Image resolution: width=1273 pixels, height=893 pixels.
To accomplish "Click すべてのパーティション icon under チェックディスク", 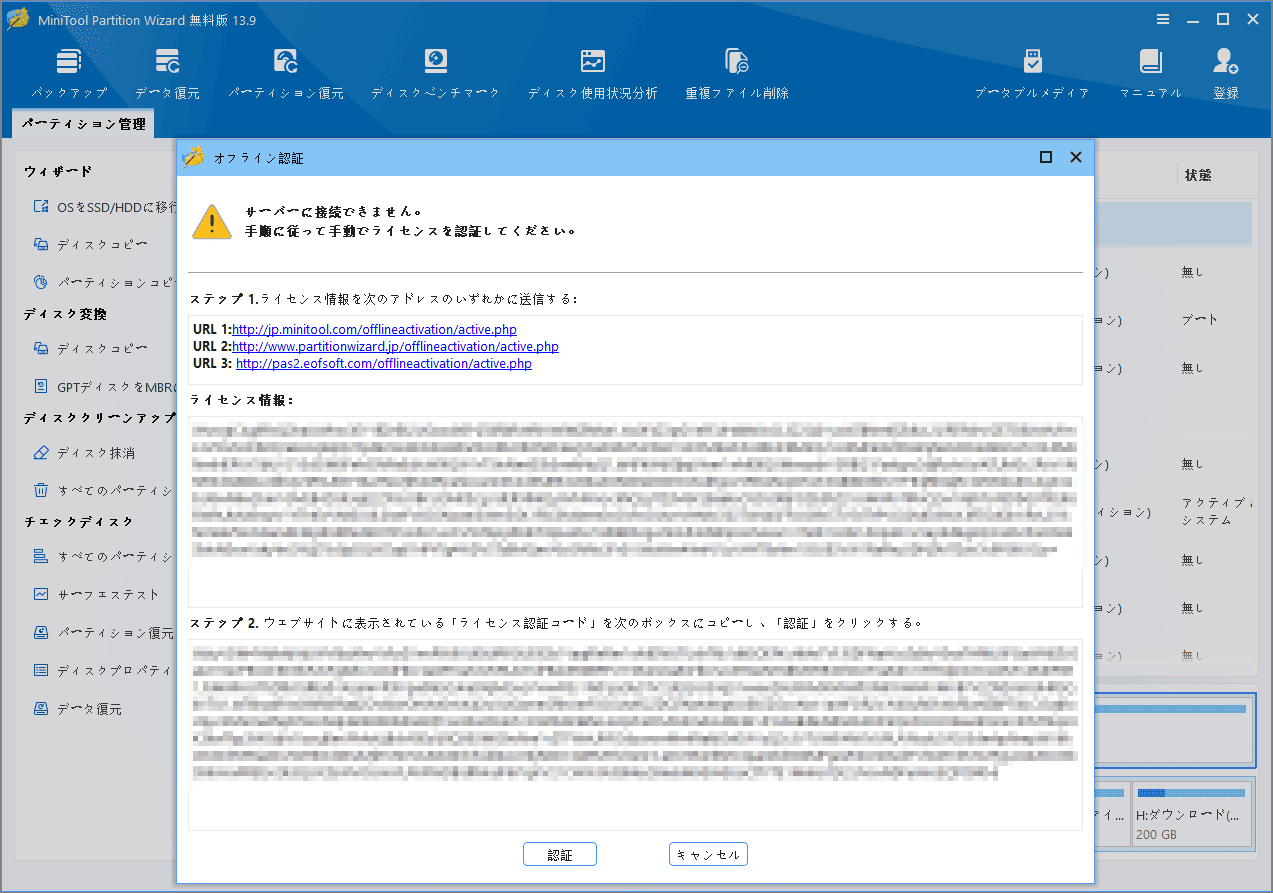I will click(x=41, y=556).
